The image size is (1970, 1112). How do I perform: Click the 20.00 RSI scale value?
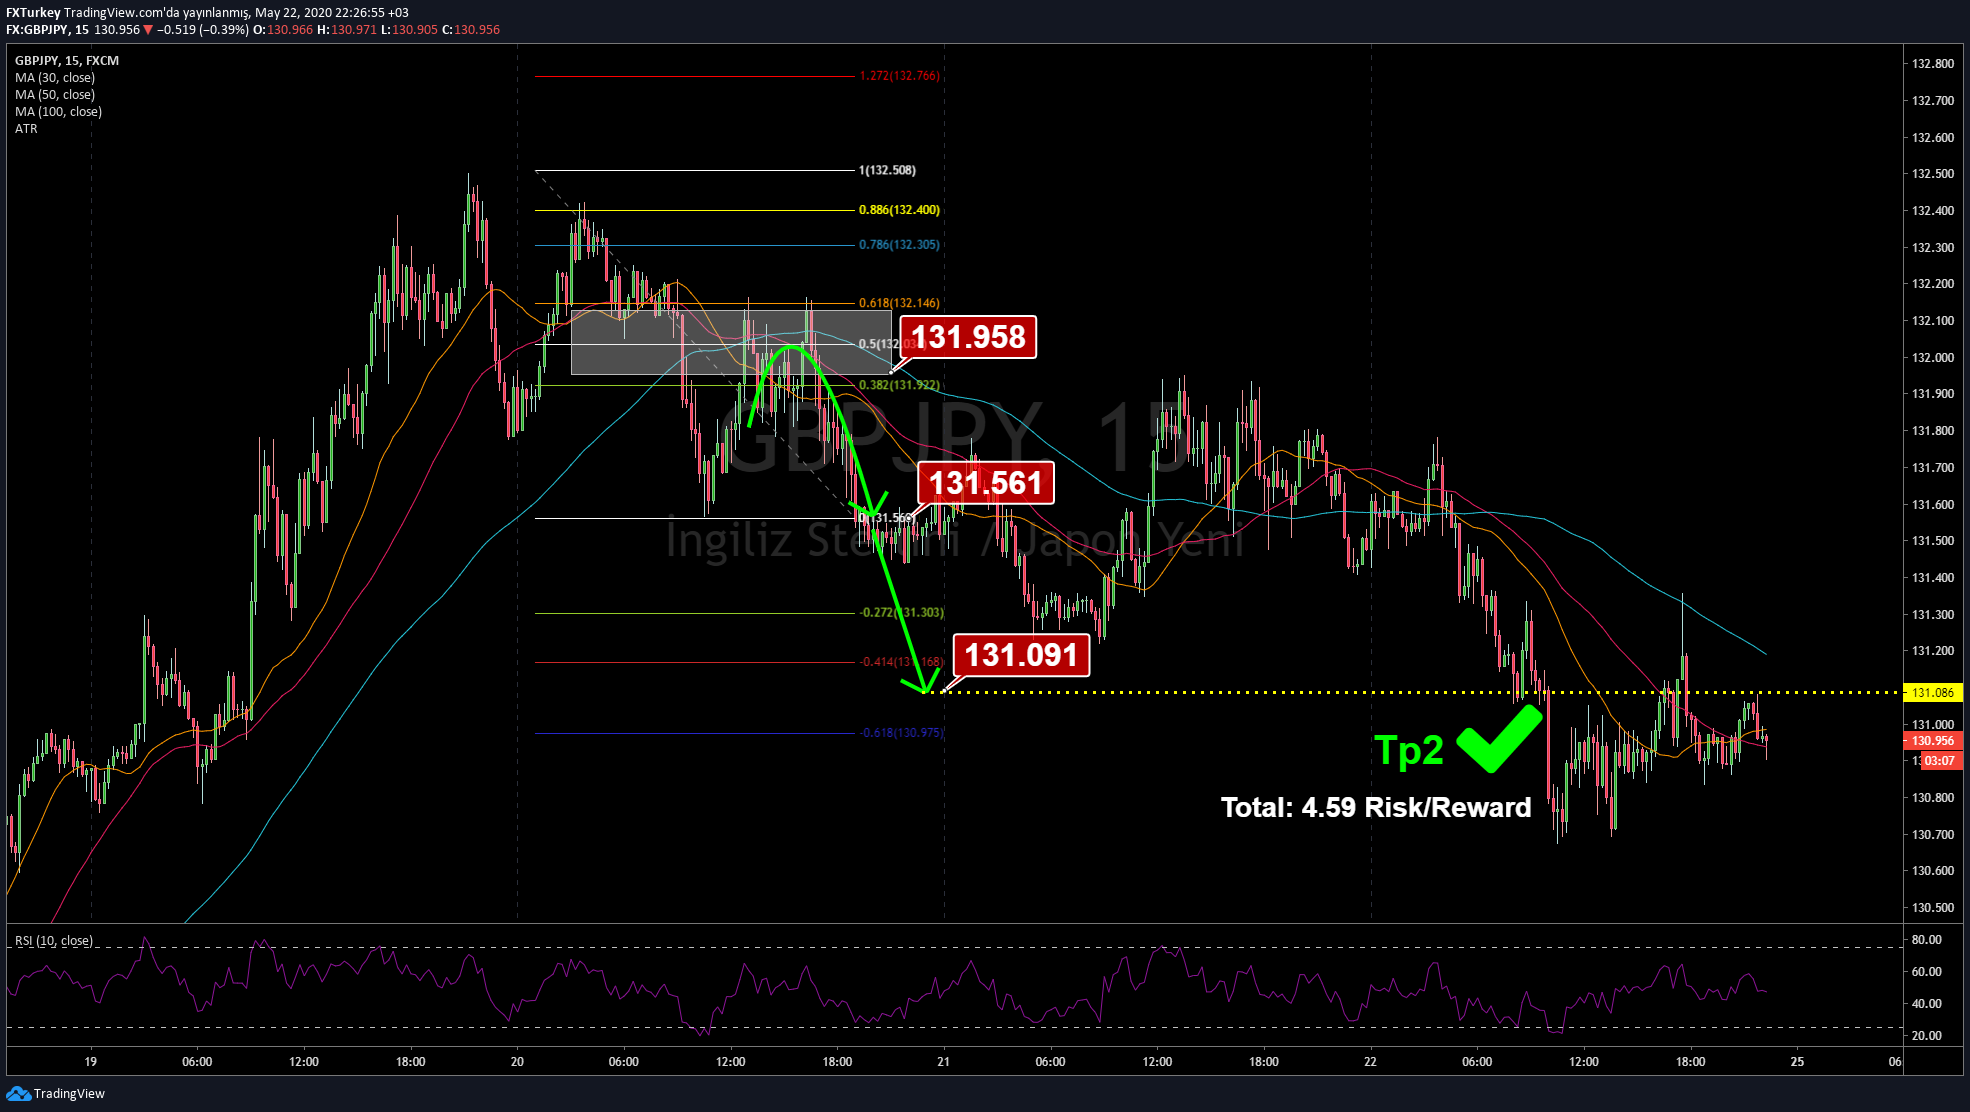1927,1036
